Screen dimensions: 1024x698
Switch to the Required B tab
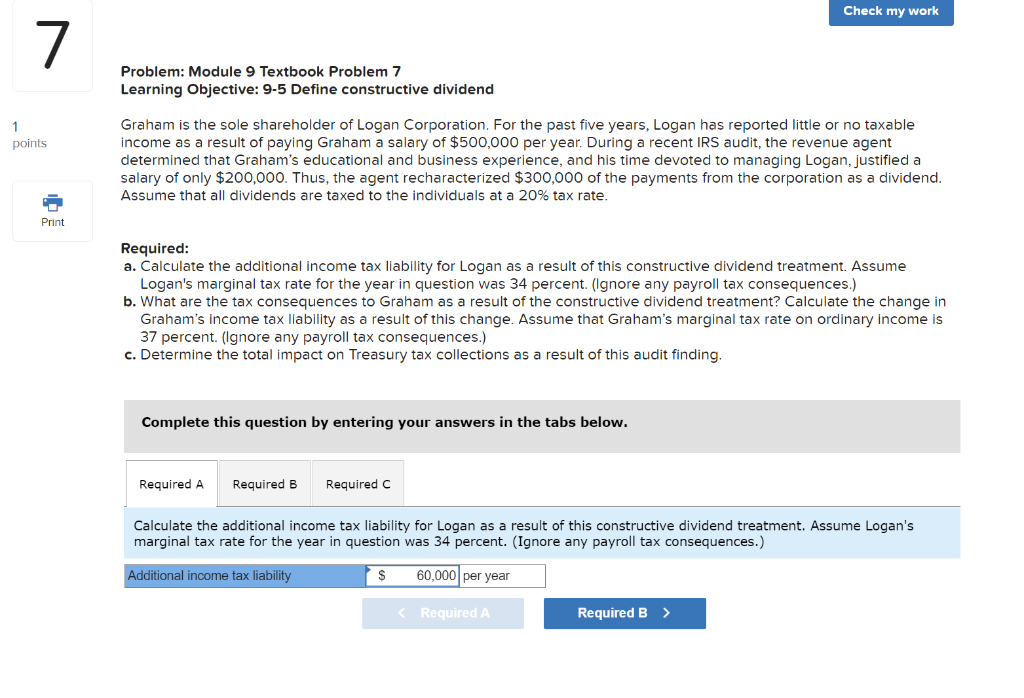point(264,483)
